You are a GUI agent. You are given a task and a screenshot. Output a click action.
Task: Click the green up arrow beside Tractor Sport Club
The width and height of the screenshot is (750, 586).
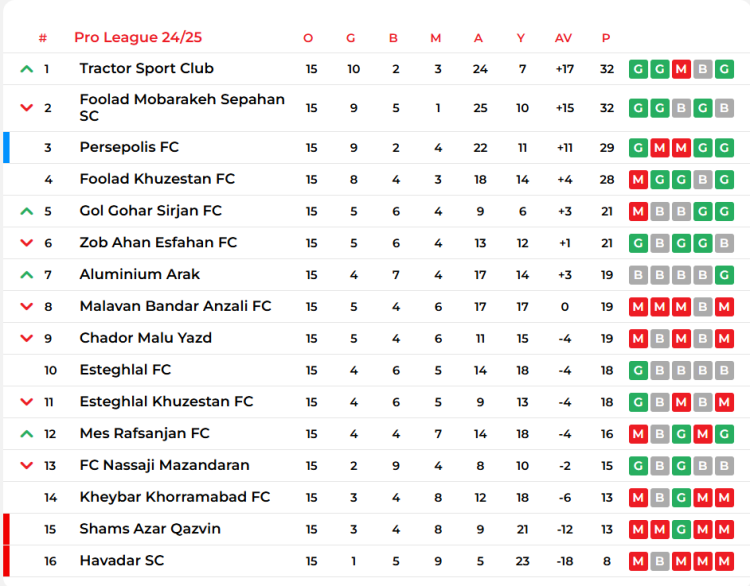tap(27, 69)
